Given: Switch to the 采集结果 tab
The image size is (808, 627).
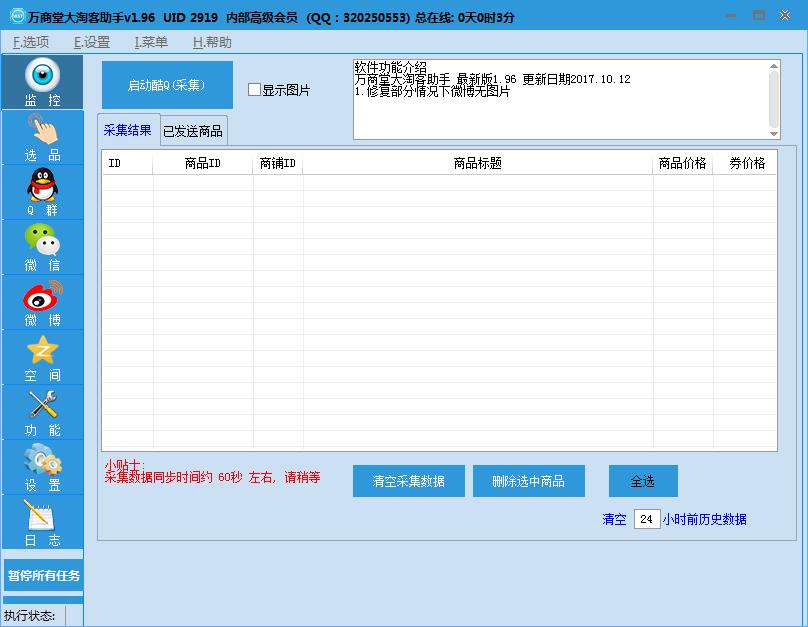Looking at the screenshot, I should (128, 130).
